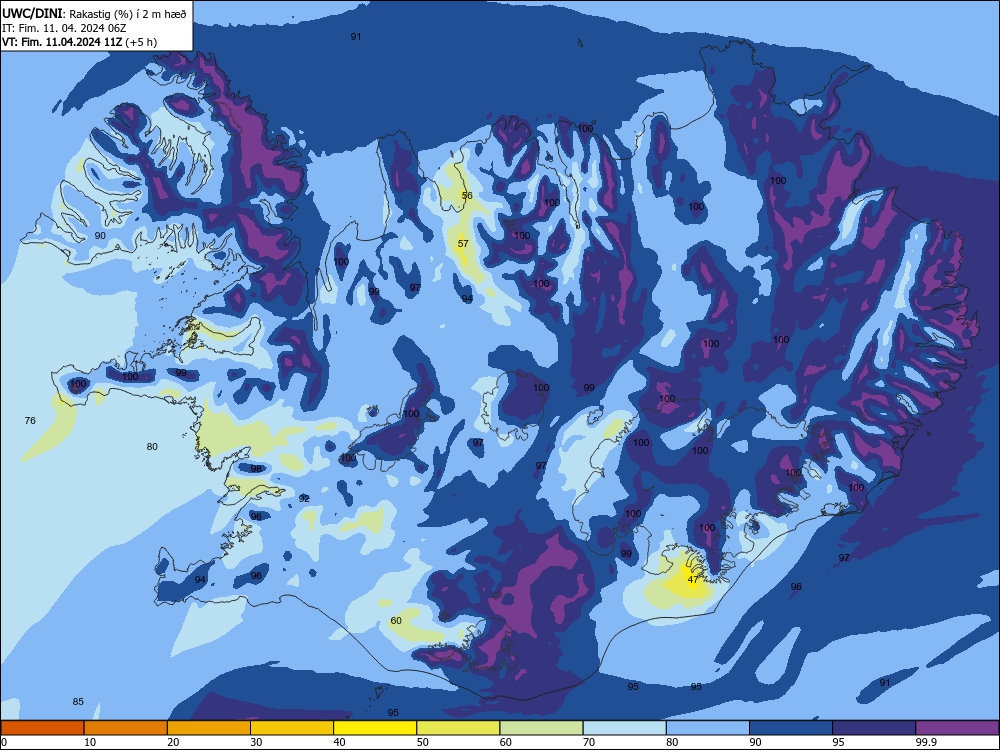The height and width of the screenshot is (750, 1000).
Task: Select the 30–40 amber legend swatch
Action: point(292,728)
